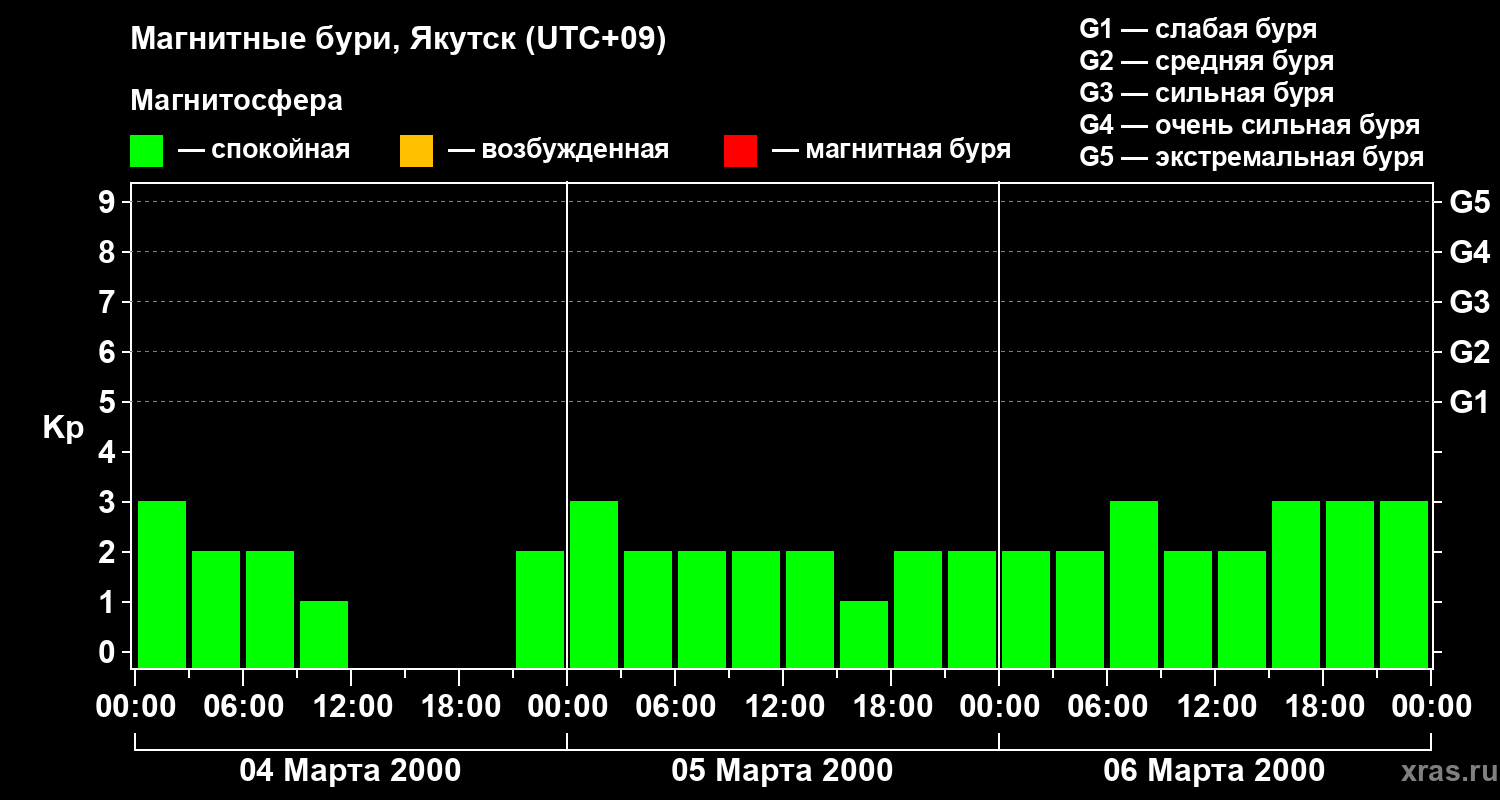Click the G1 label on right axis
1500x800 pixels.
click(x=1469, y=403)
